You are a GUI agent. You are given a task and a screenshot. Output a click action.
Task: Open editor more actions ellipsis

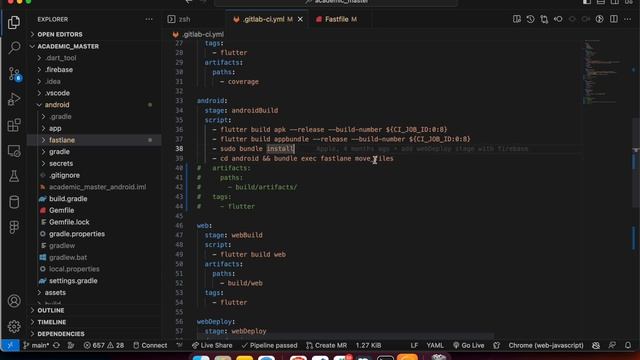(x=627, y=19)
